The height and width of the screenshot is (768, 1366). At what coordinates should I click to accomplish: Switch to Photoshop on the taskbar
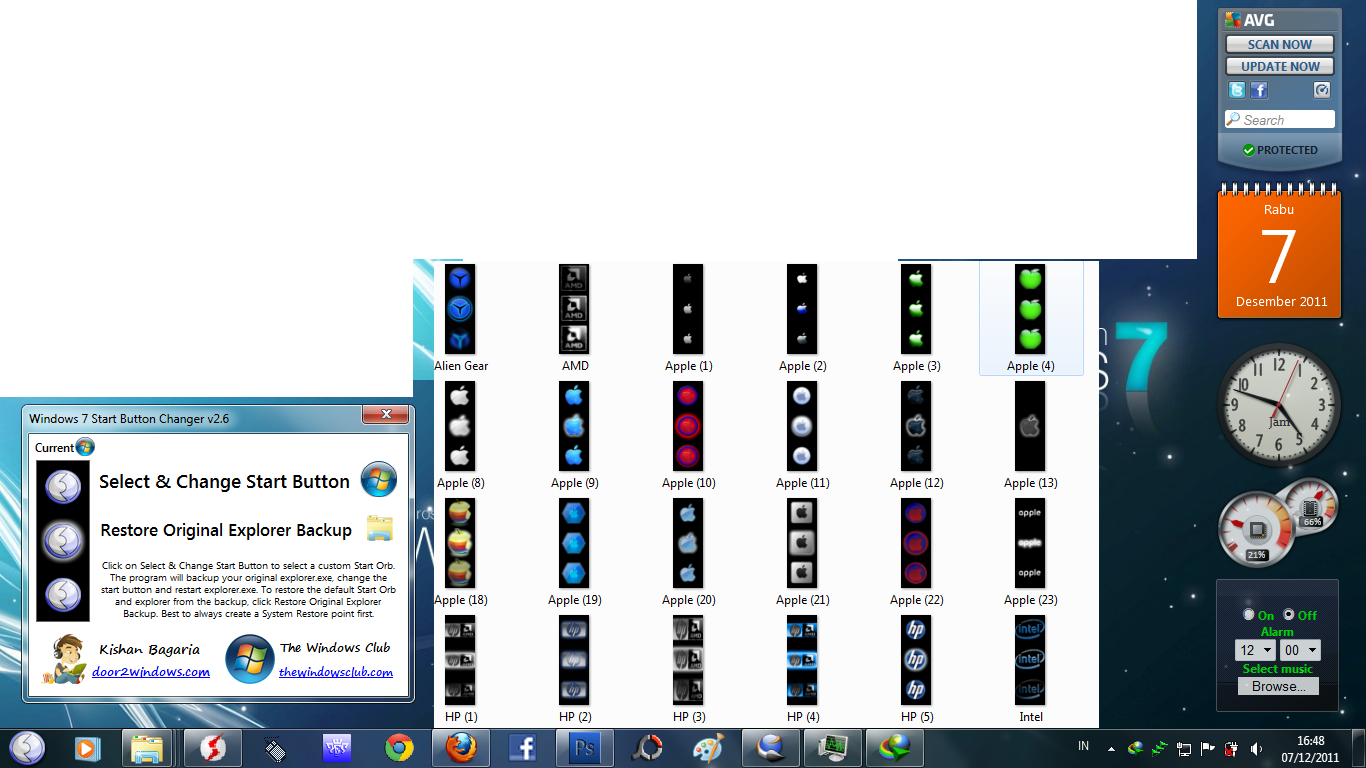tap(585, 748)
